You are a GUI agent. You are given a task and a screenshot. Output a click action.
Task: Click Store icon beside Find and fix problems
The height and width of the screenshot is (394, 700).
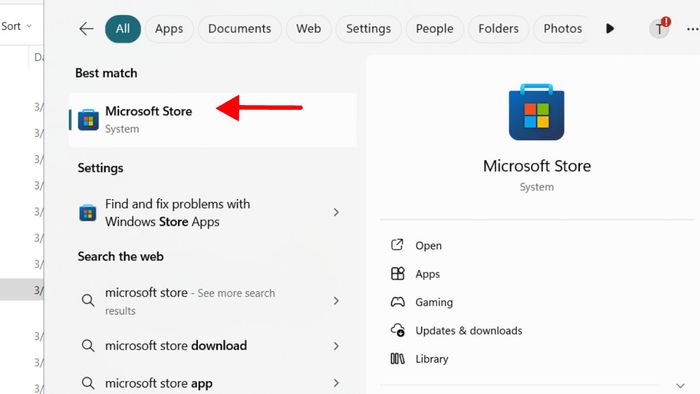[88, 213]
